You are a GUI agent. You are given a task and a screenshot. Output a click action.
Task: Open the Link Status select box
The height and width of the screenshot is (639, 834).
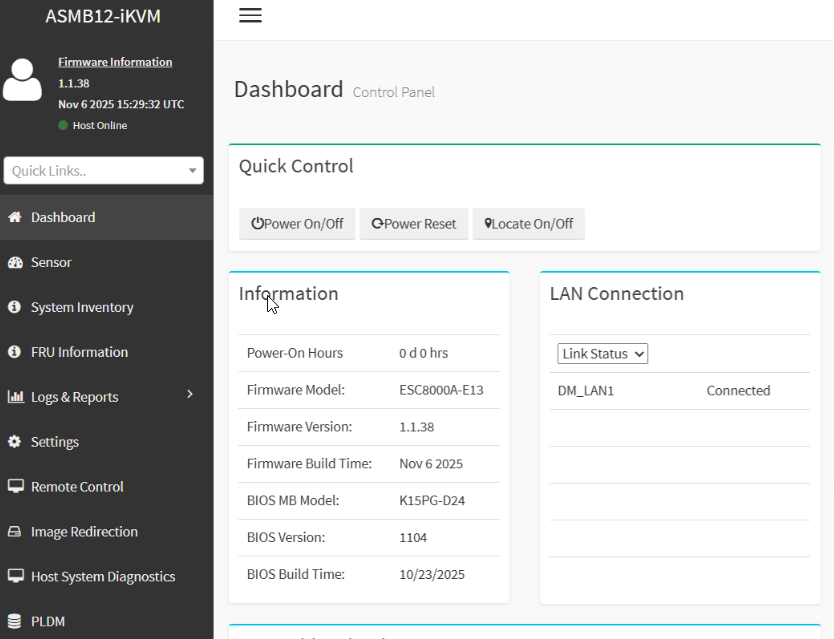tap(603, 354)
